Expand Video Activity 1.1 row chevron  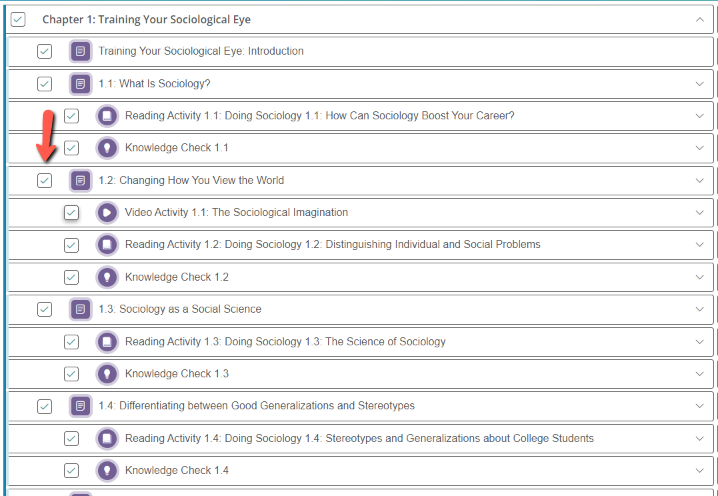tap(700, 213)
